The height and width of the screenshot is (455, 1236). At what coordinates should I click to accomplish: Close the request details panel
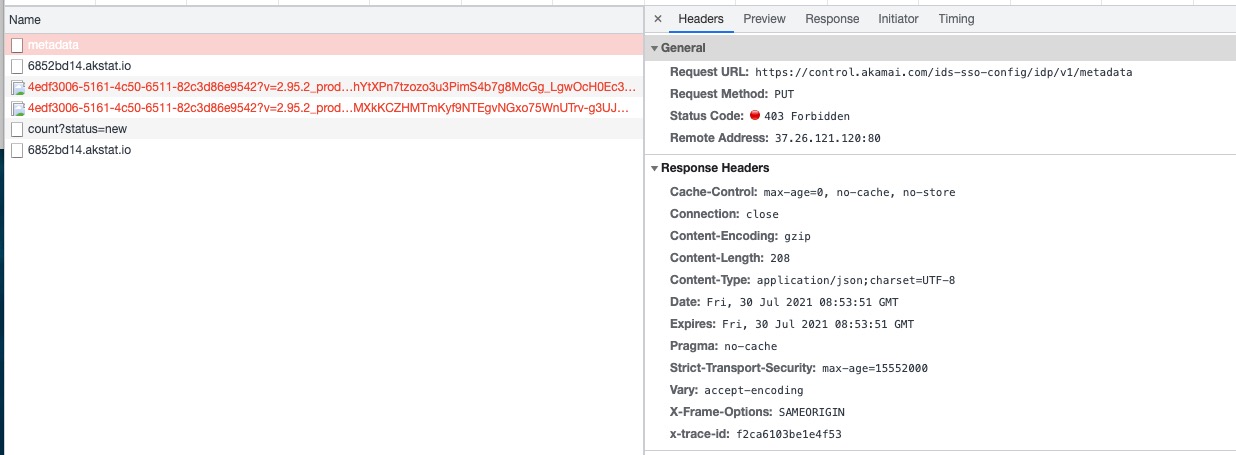tap(657, 19)
